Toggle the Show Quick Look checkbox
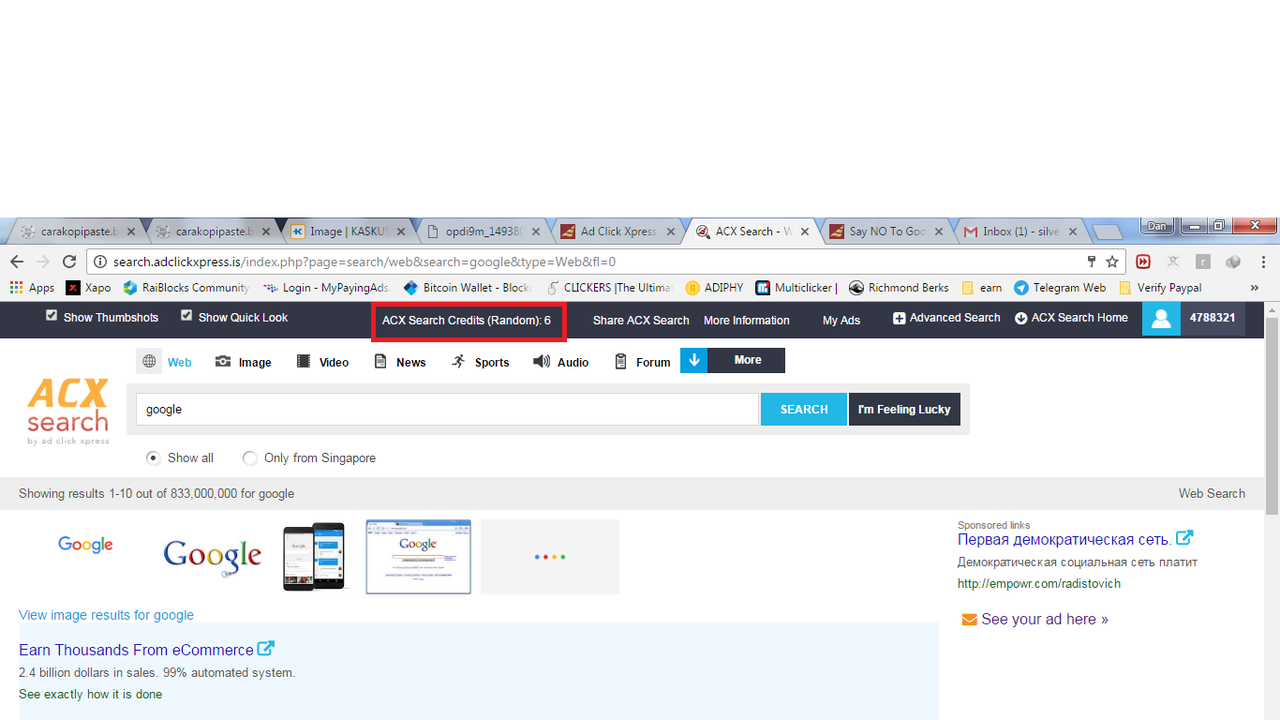Image resolution: width=1280 pixels, height=720 pixels. tap(186, 316)
